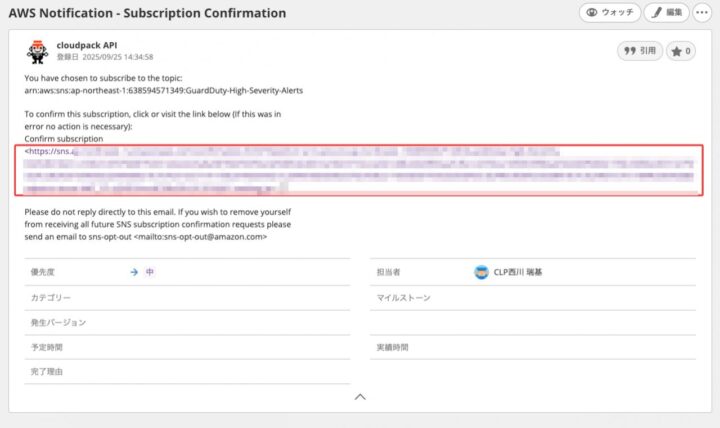Click the AWS Notification issue title
720x428 pixels.
tap(147, 14)
